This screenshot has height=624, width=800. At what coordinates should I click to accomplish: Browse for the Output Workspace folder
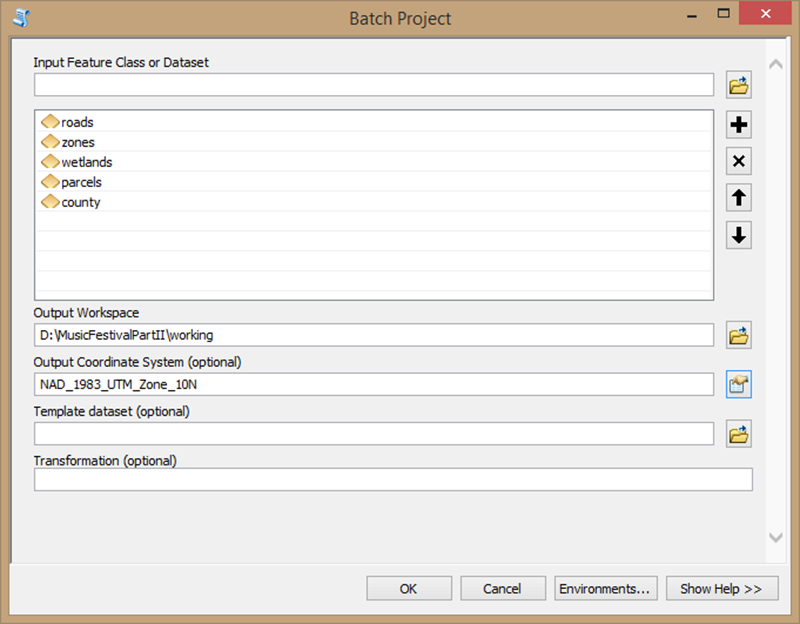click(738, 335)
